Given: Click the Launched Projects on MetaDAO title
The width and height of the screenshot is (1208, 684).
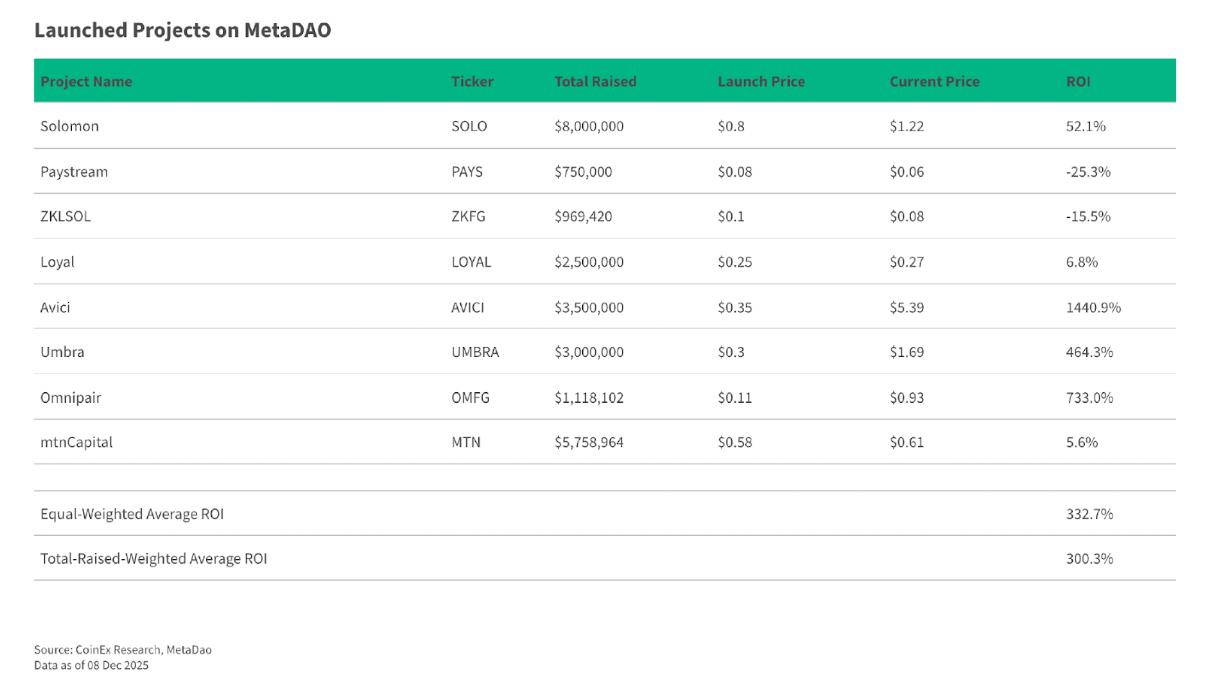Looking at the screenshot, I should pos(183,30).
